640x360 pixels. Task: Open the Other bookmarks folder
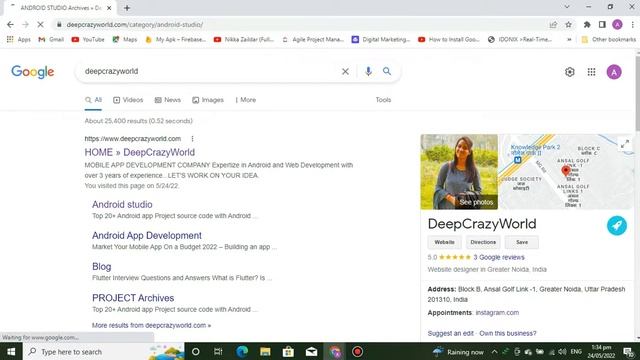click(609, 40)
